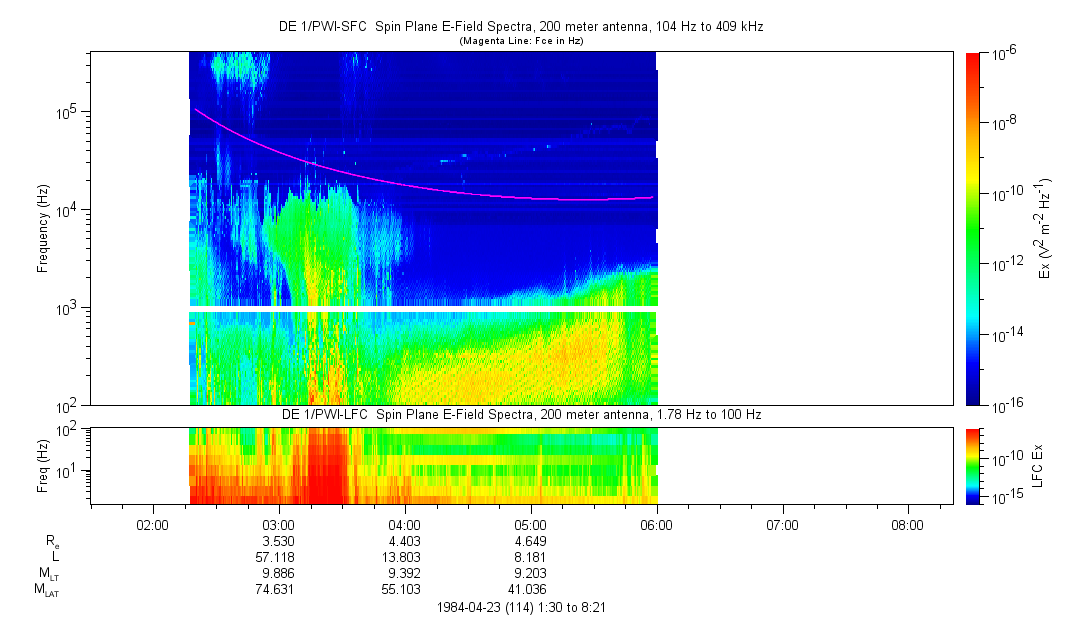This screenshot has width=1083, height=620.
Task: Click the upper Ex color scale bar
Action: (x=973, y=228)
